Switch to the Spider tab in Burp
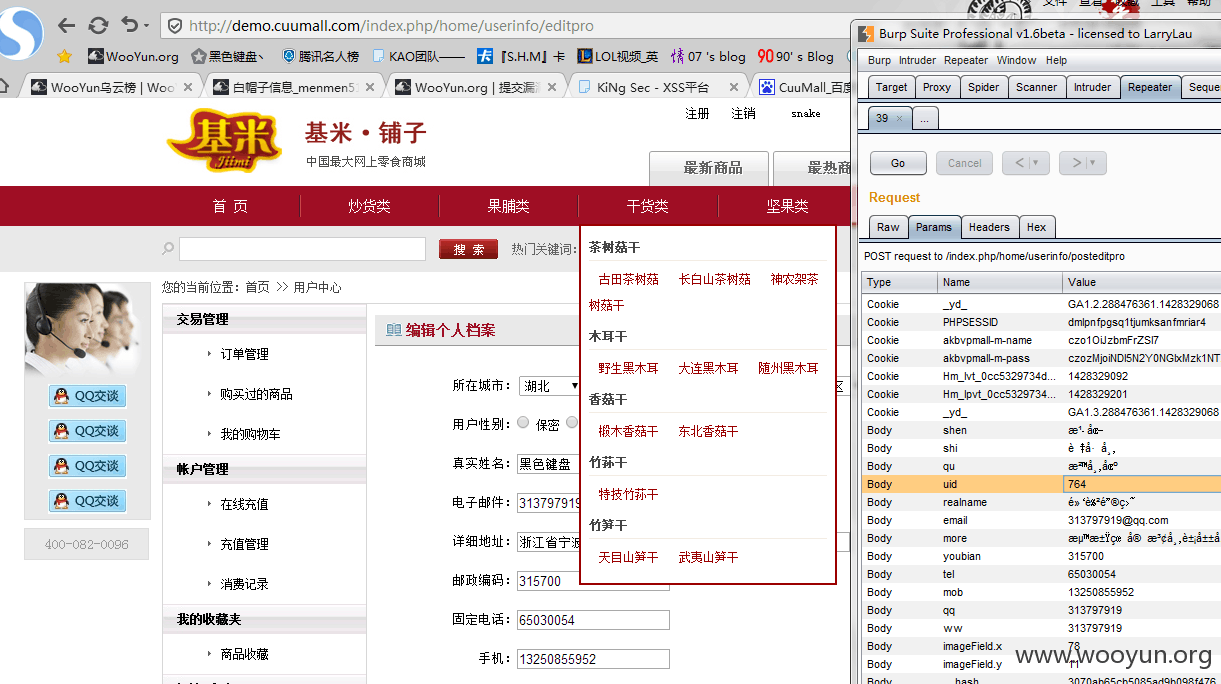Viewport: 1221px width, 684px height. click(x=984, y=87)
